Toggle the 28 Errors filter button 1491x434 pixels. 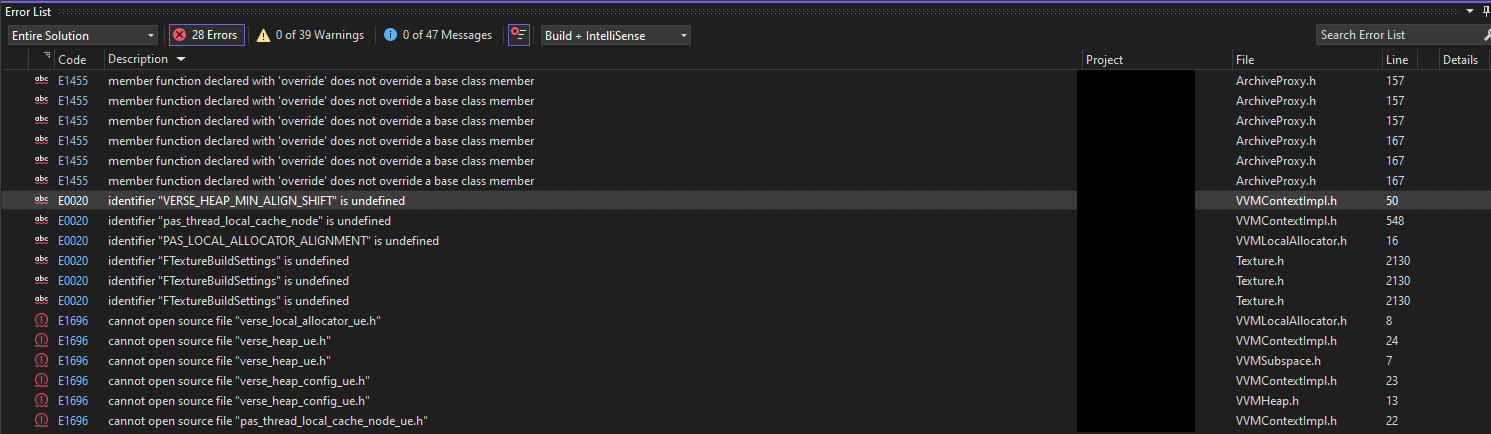(x=206, y=35)
